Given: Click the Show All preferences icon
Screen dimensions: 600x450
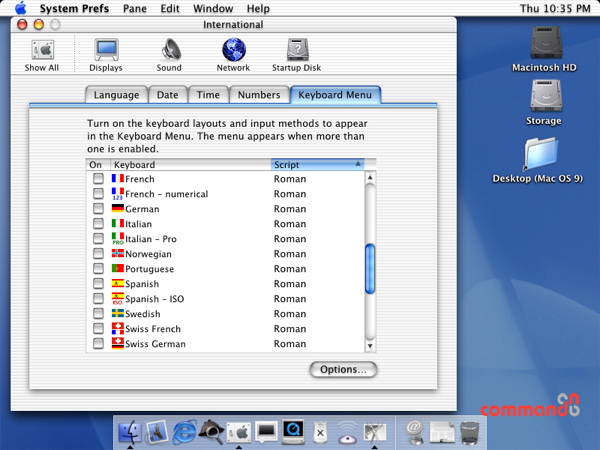Looking at the screenshot, I should [42, 55].
